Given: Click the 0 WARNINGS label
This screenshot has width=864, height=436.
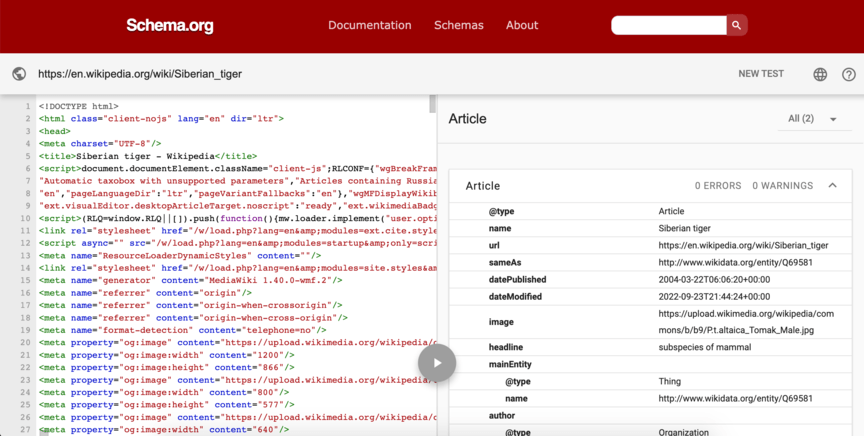Looking at the screenshot, I should click(x=782, y=186).
